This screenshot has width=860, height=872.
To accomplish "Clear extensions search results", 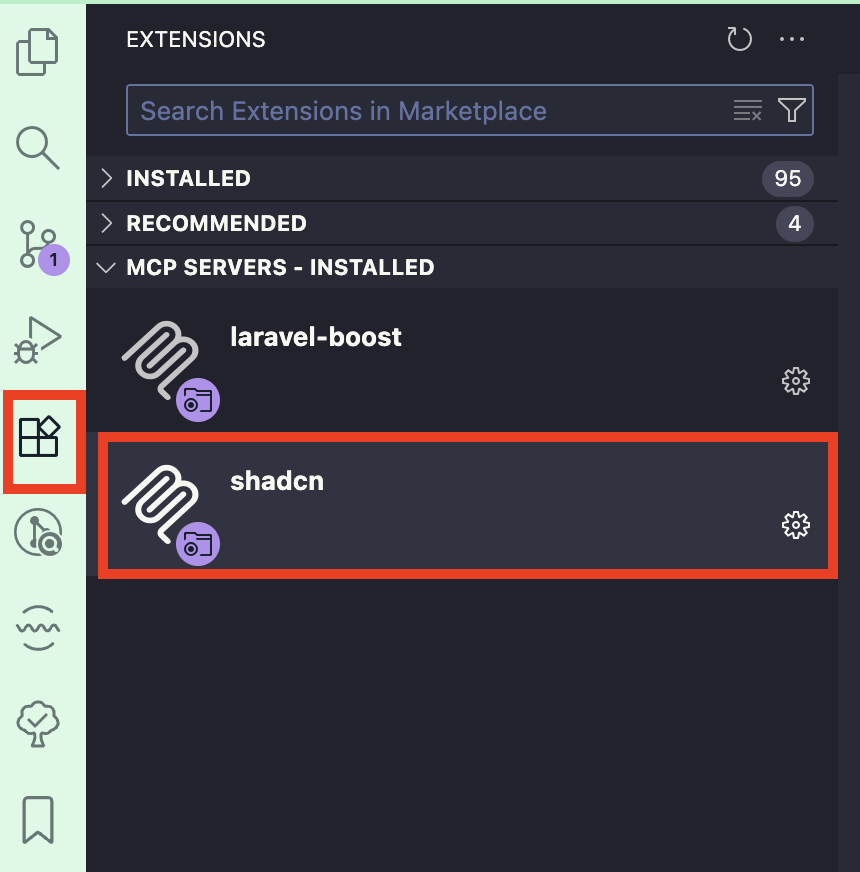I will 747,111.
